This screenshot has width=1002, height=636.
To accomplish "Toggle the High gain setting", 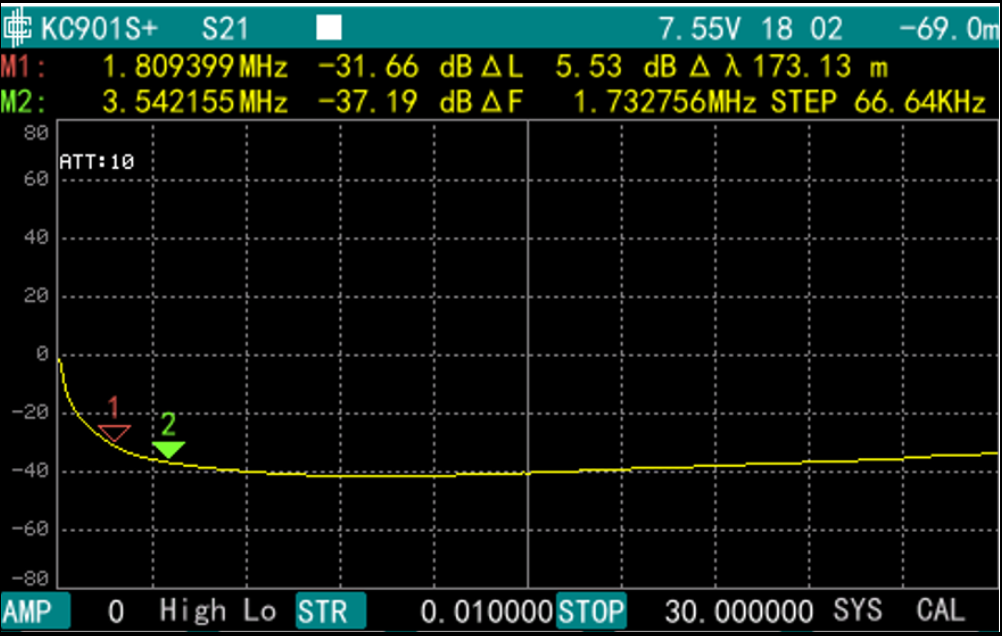I will pos(194,610).
